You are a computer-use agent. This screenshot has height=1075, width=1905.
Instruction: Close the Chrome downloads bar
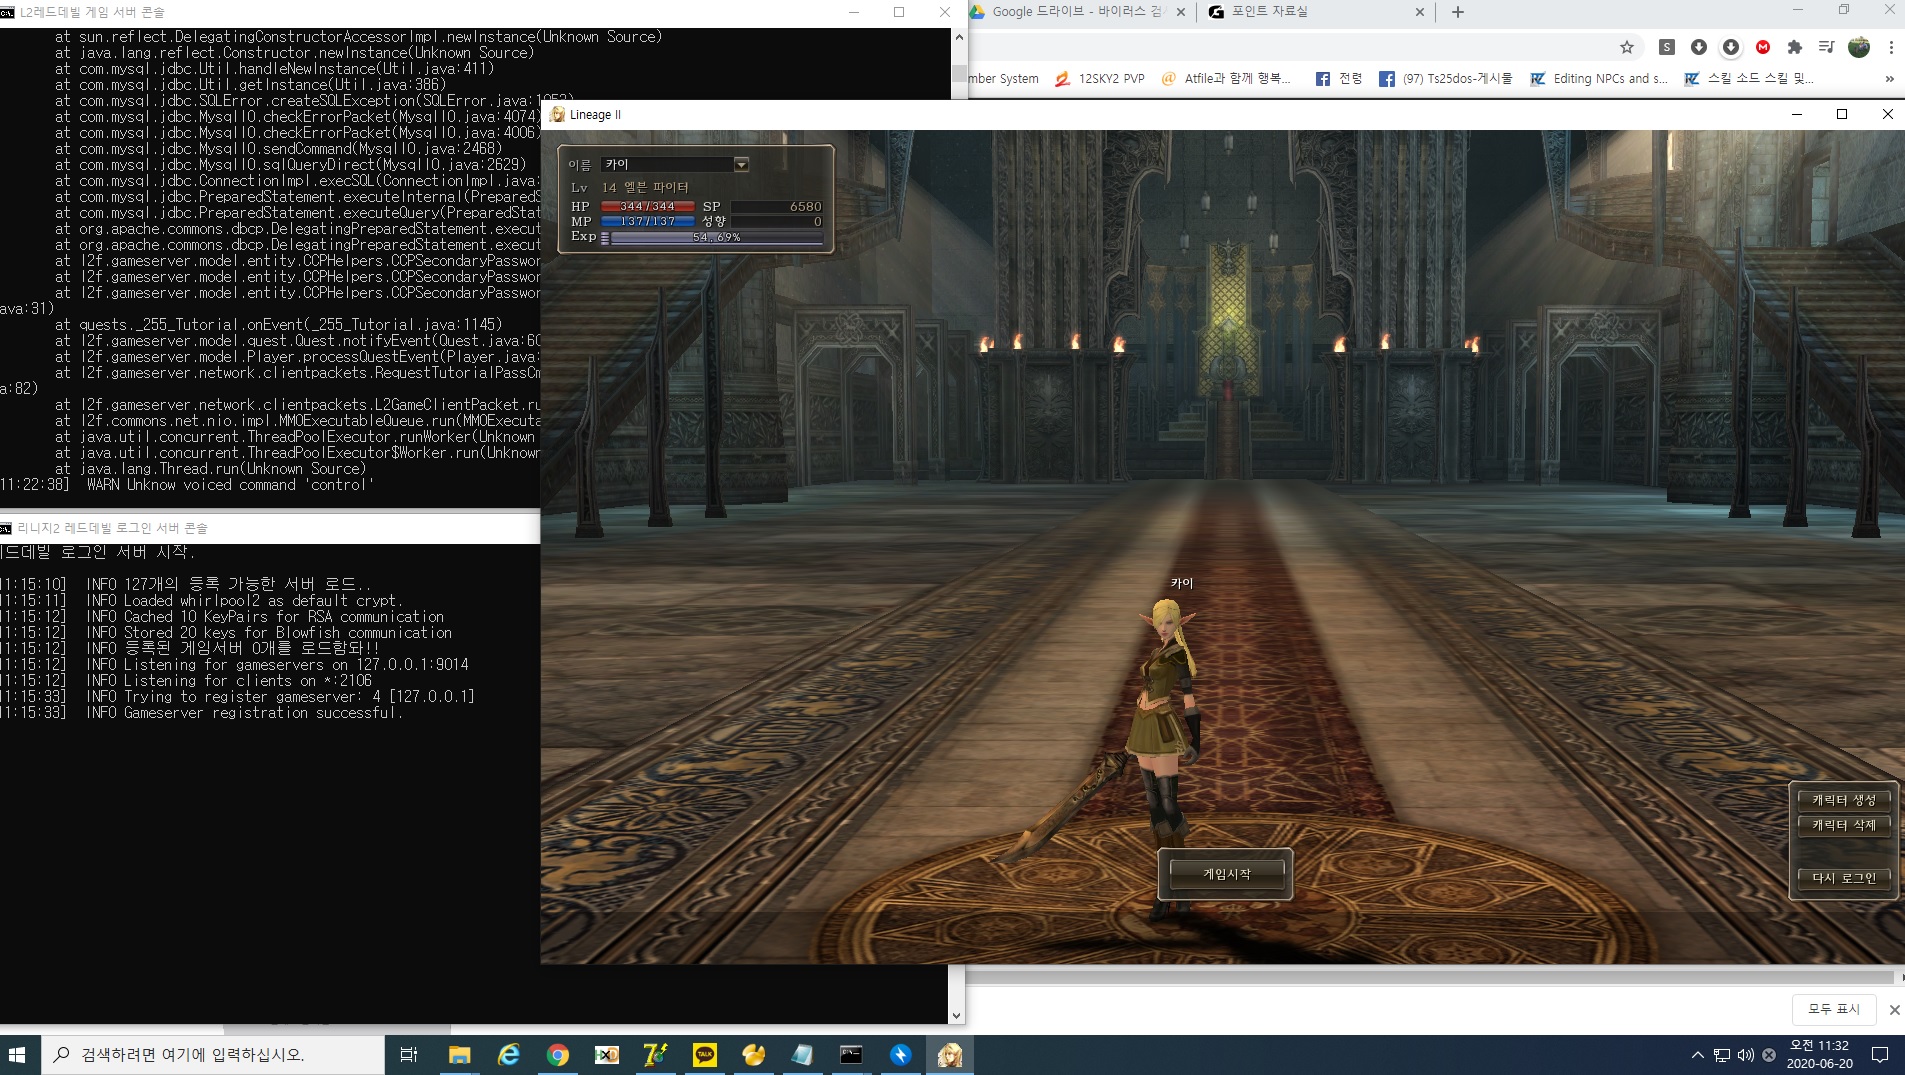click(1894, 1010)
